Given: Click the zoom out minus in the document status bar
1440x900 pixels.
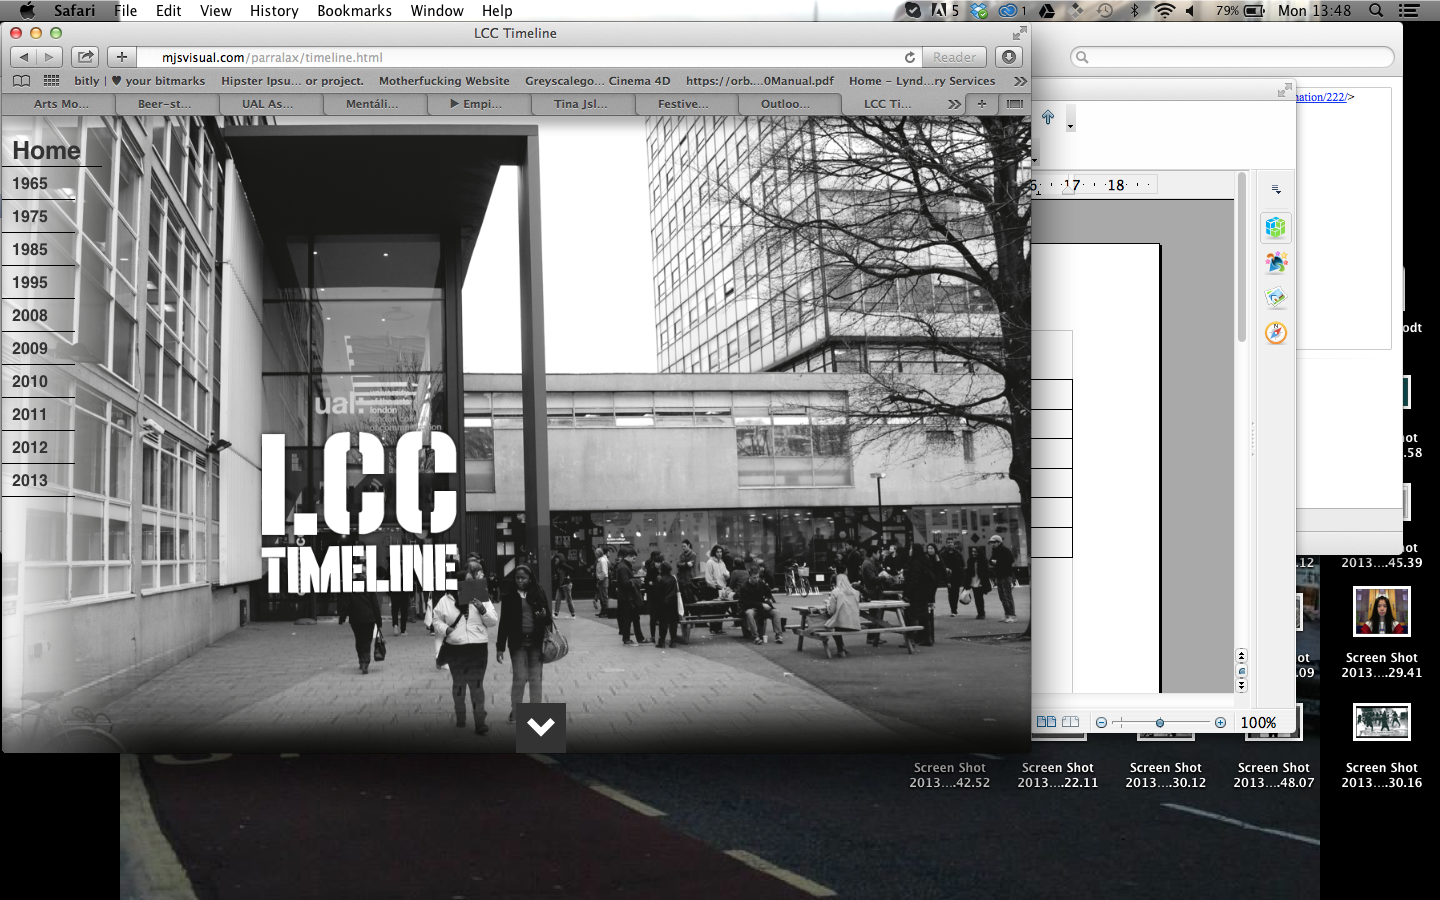Looking at the screenshot, I should 1101,722.
